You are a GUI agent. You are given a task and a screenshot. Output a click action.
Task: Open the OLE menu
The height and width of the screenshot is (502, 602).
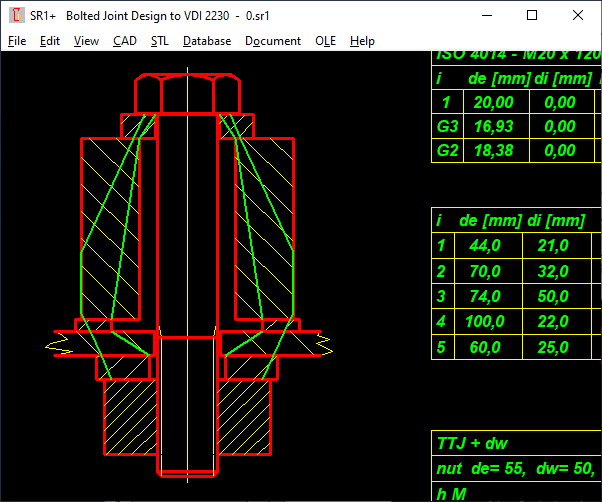325,41
